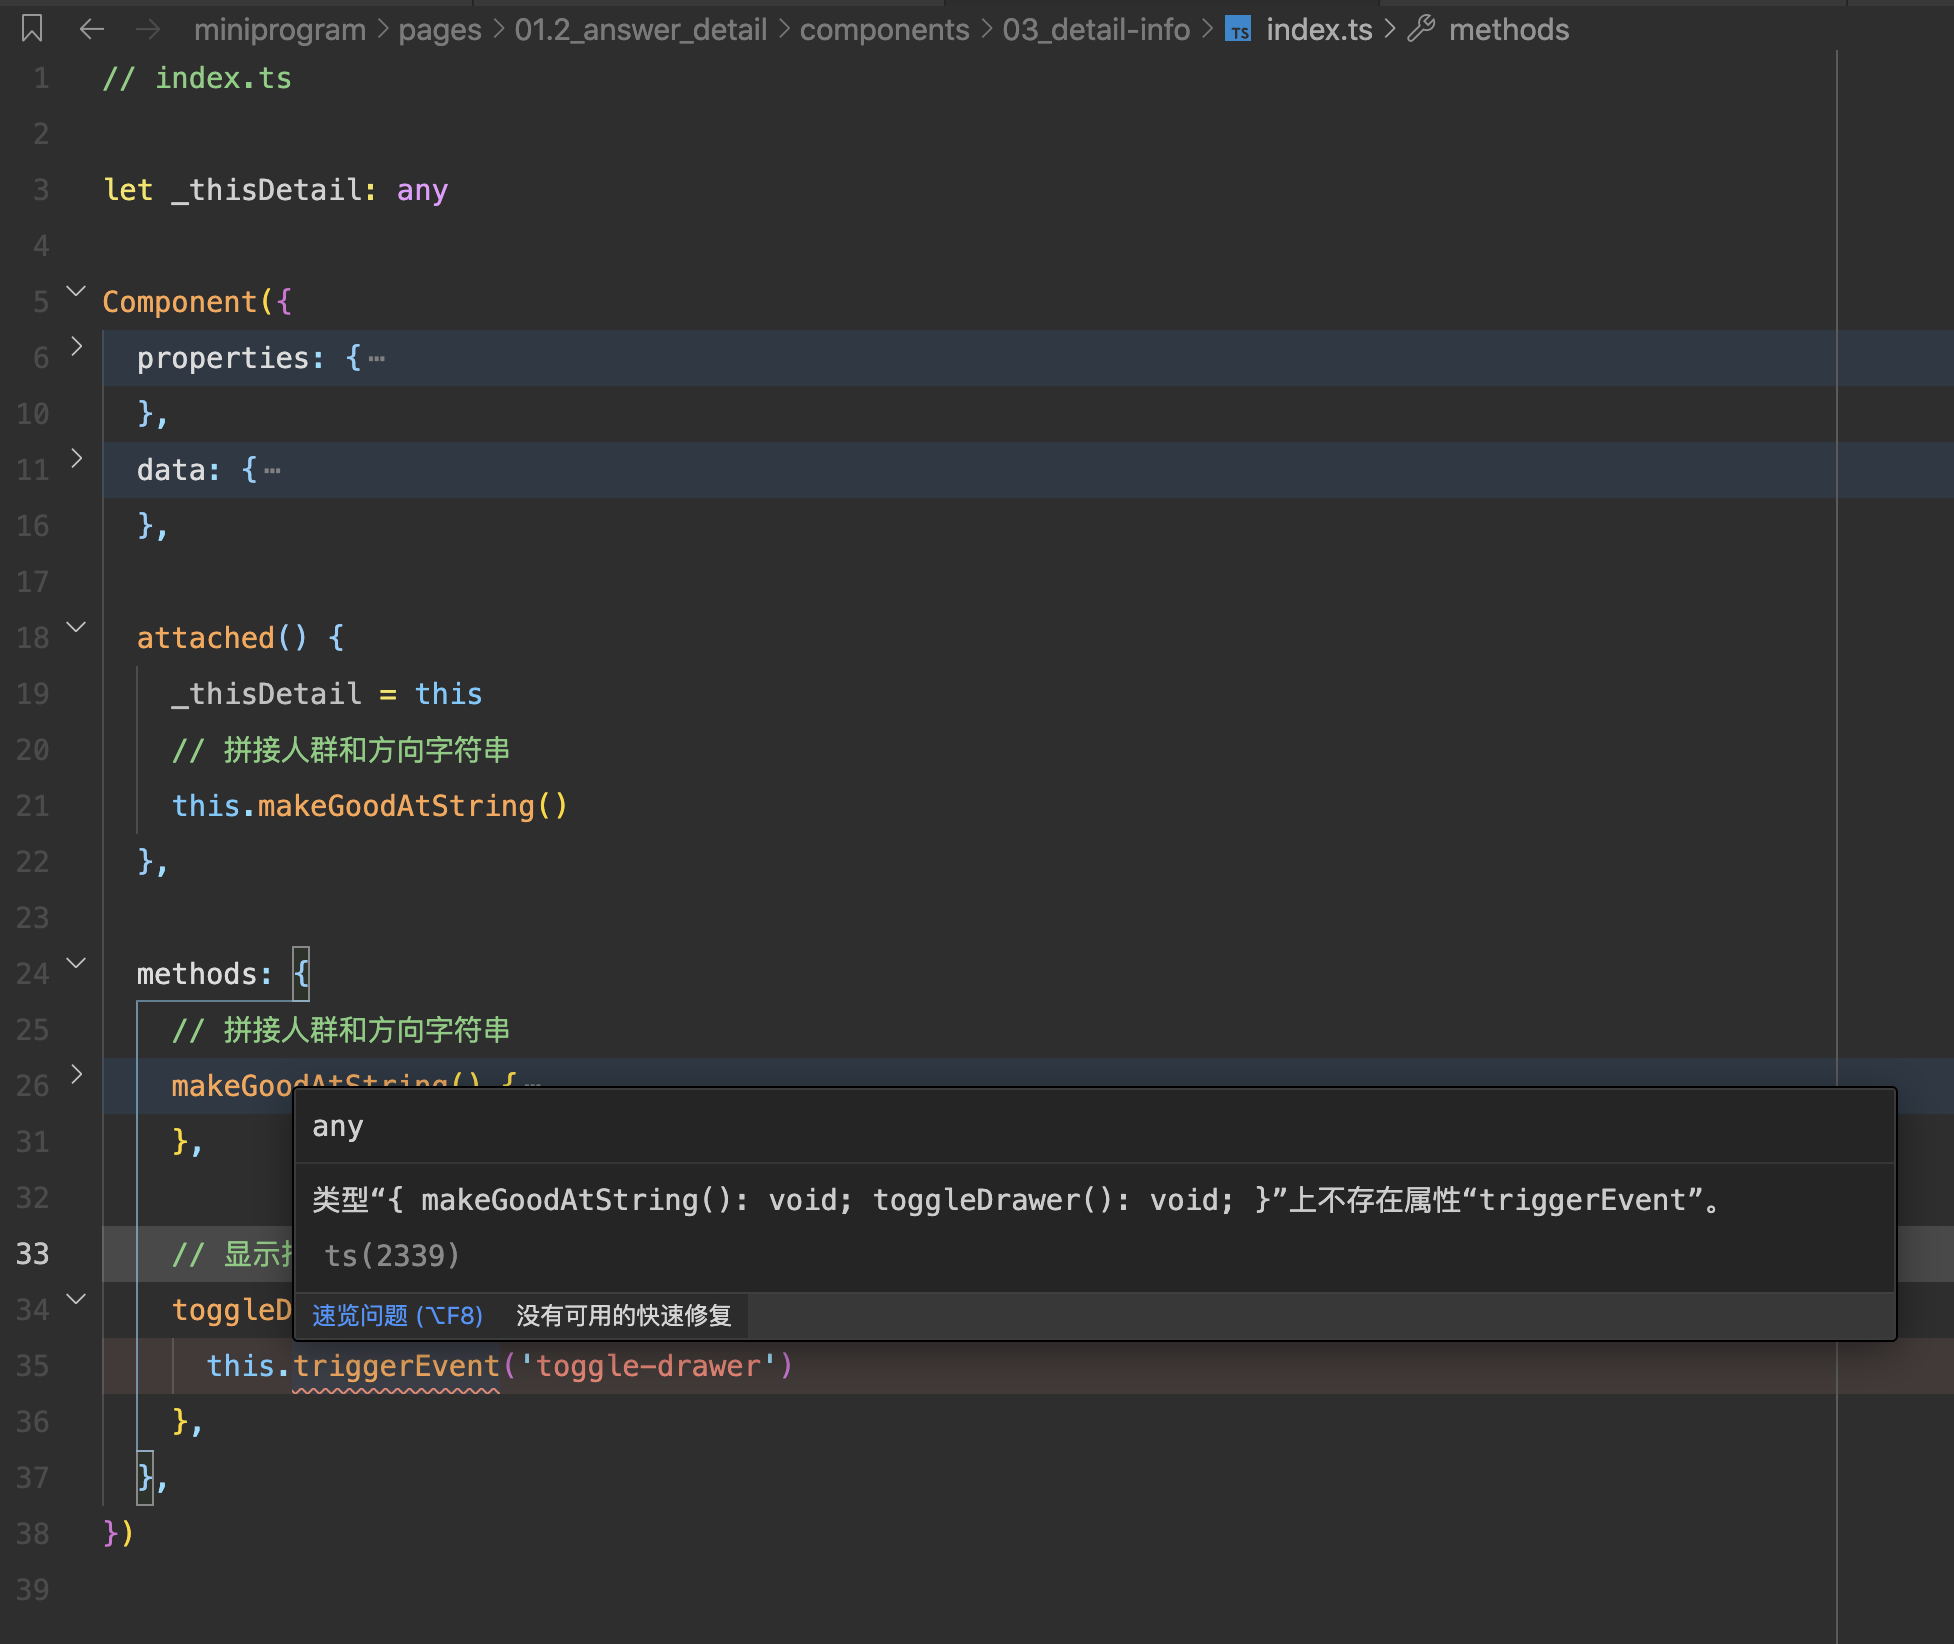Open 03_detail-info in the breadcrumb
The height and width of the screenshot is (1644, 1954).
click(1096, 30)
